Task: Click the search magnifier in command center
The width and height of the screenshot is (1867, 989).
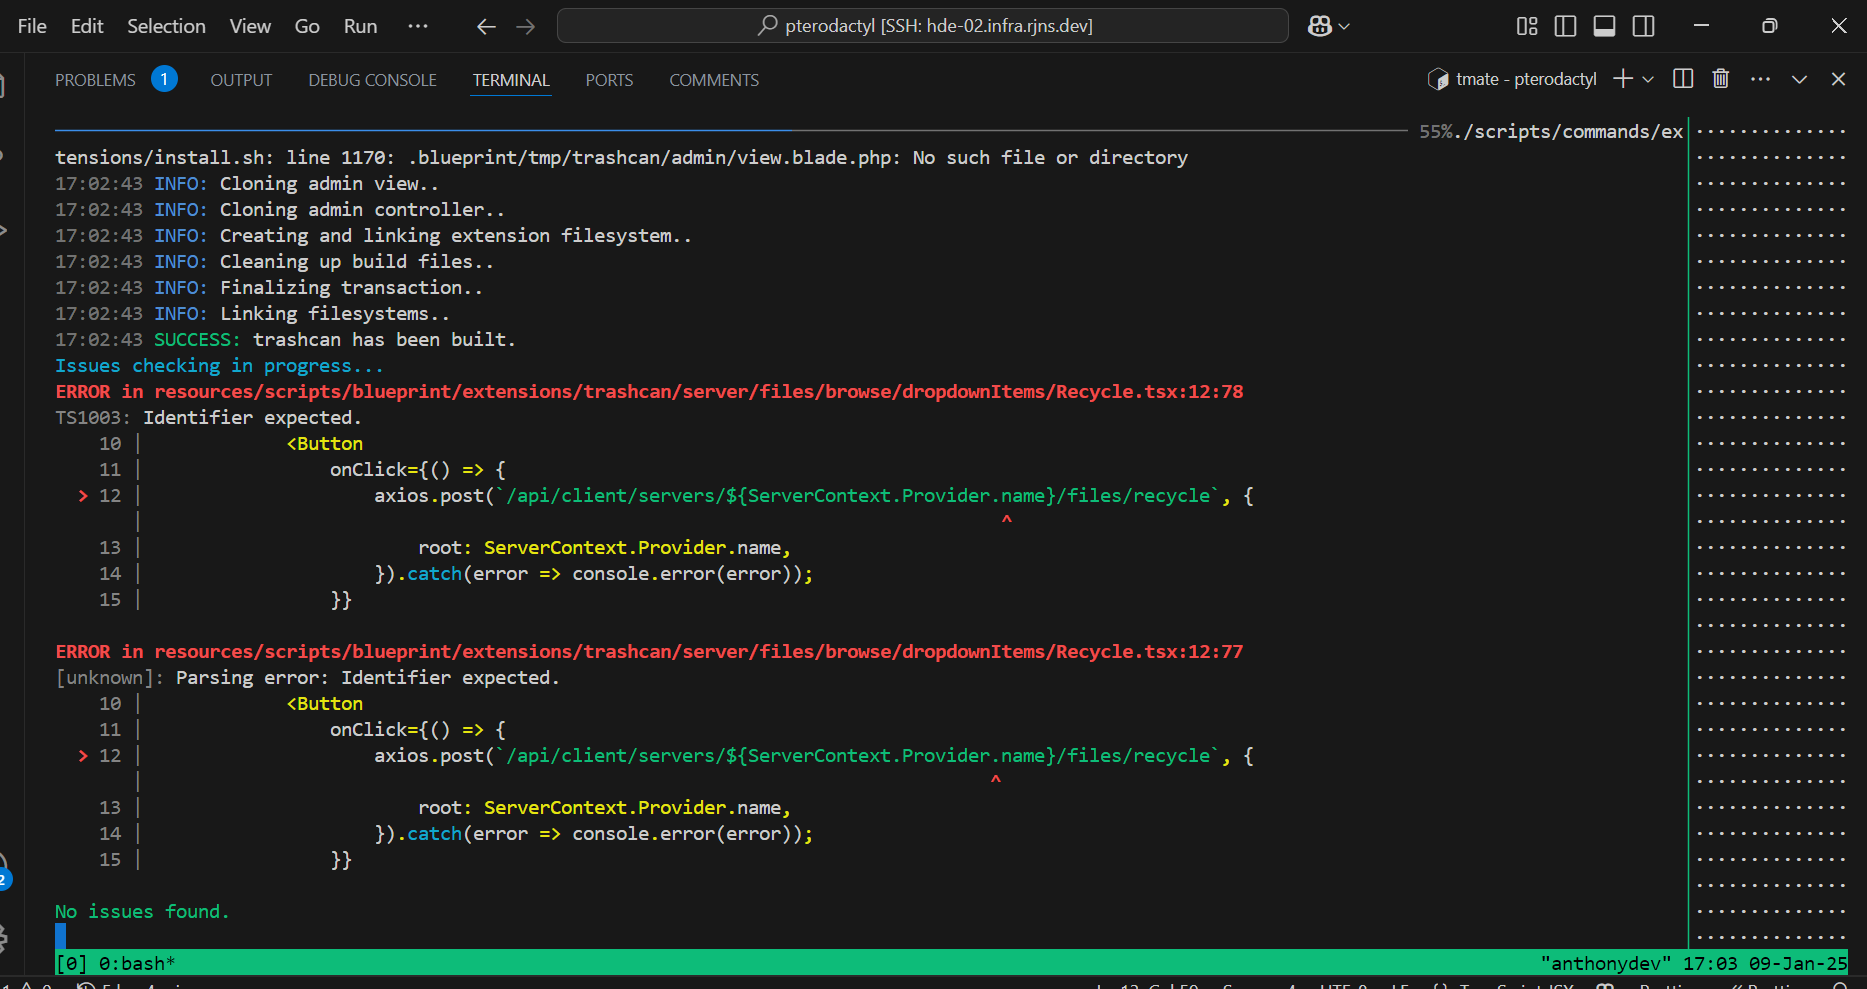Action: (x=767, y=26)
